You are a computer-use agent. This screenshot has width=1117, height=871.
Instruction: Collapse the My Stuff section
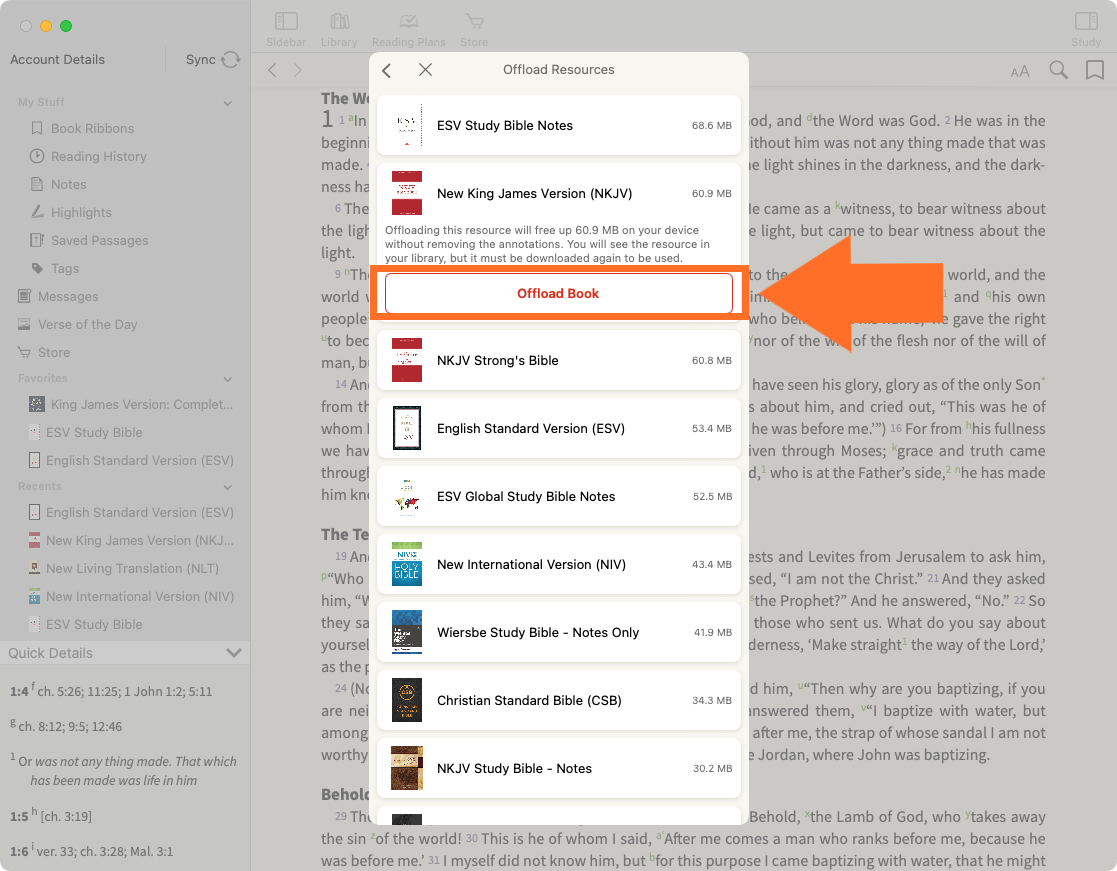pos(227,103)
